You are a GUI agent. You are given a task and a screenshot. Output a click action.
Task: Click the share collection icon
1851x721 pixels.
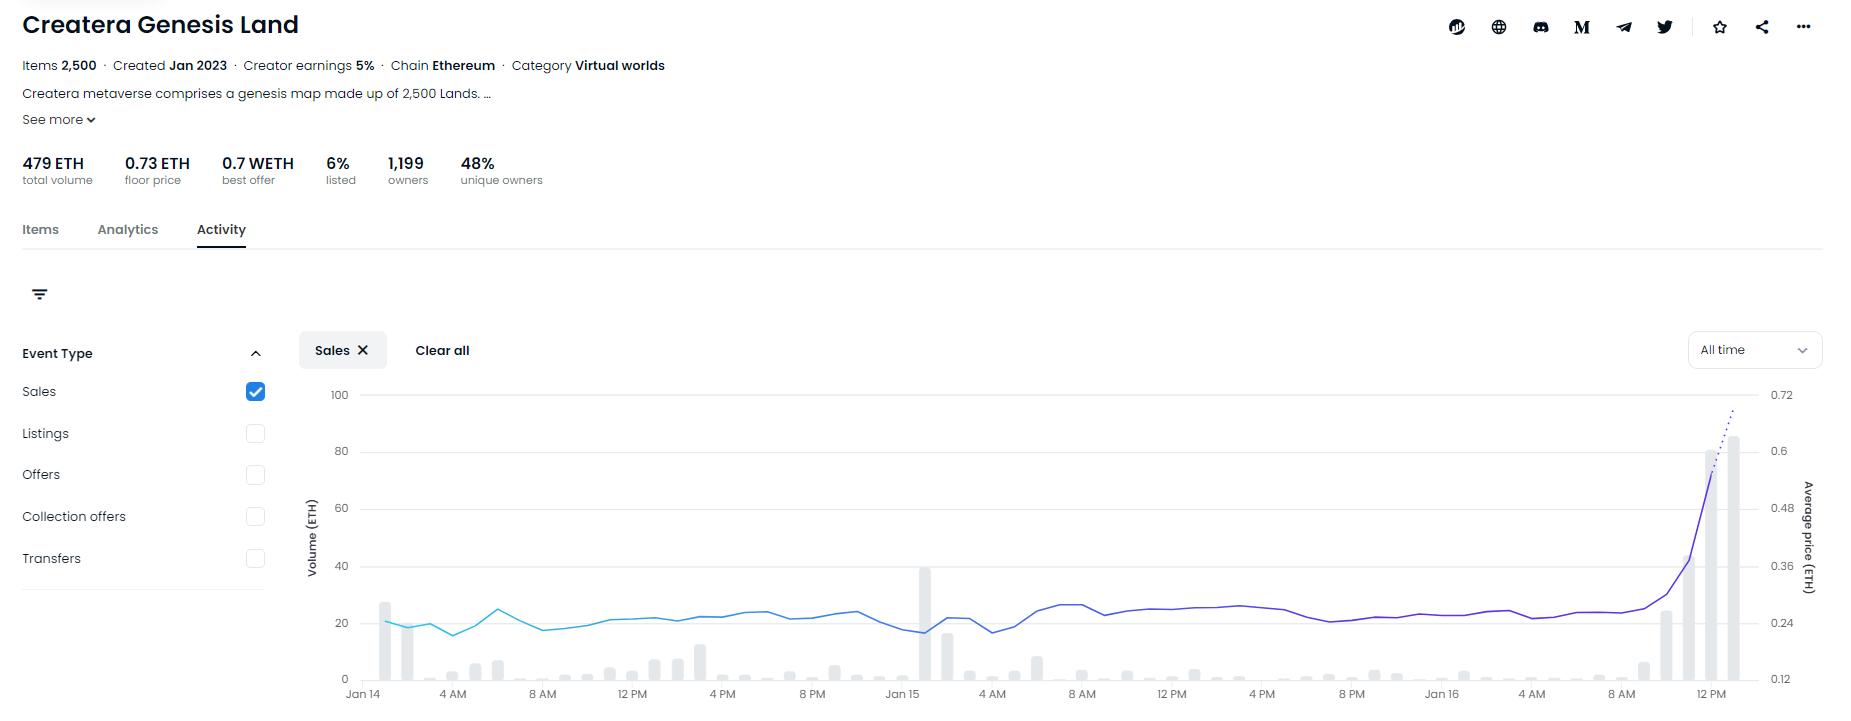(x=1762, y=27)
